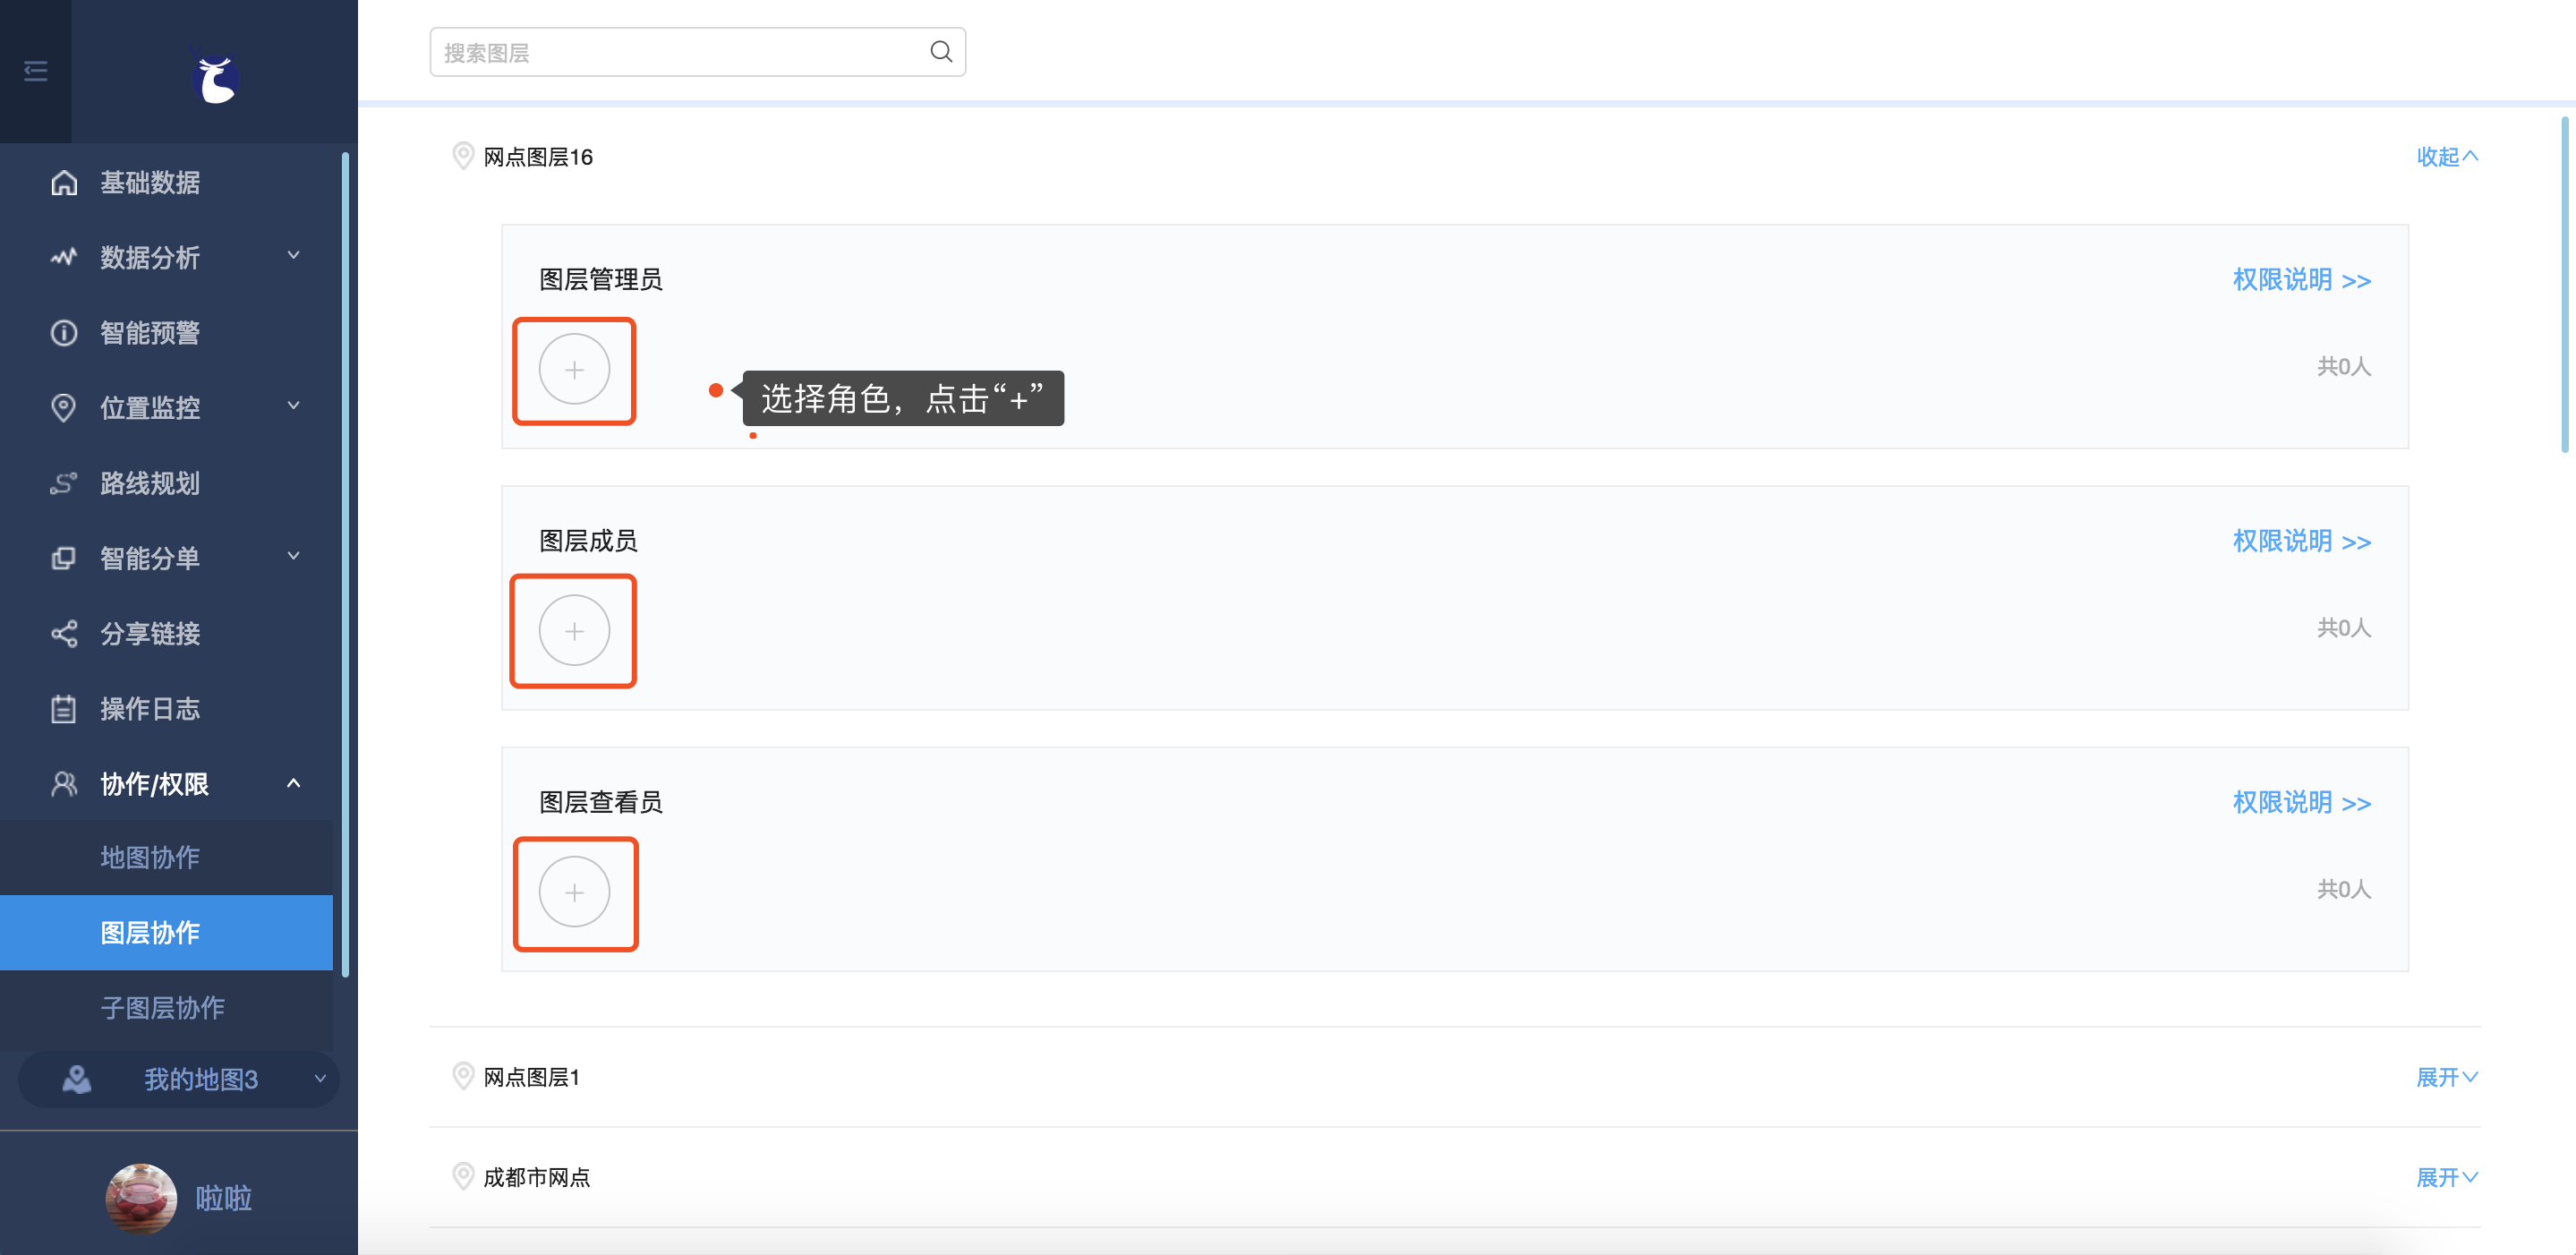Expand the 数据分析 submenu chevron
Image resolution: width=2576 pixels, height=1255 pixels.
[x=294, y=256]
